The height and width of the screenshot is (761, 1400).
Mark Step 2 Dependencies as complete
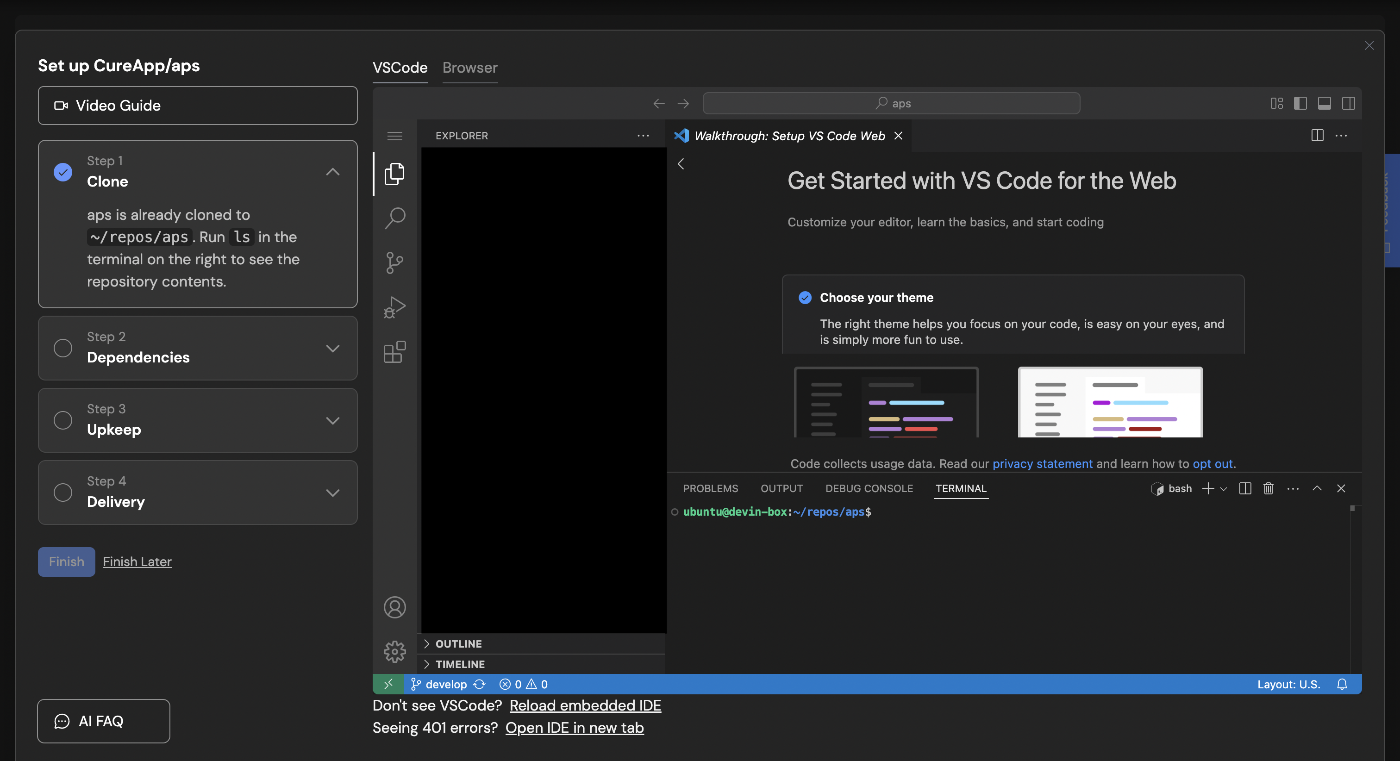coord(63,348)
